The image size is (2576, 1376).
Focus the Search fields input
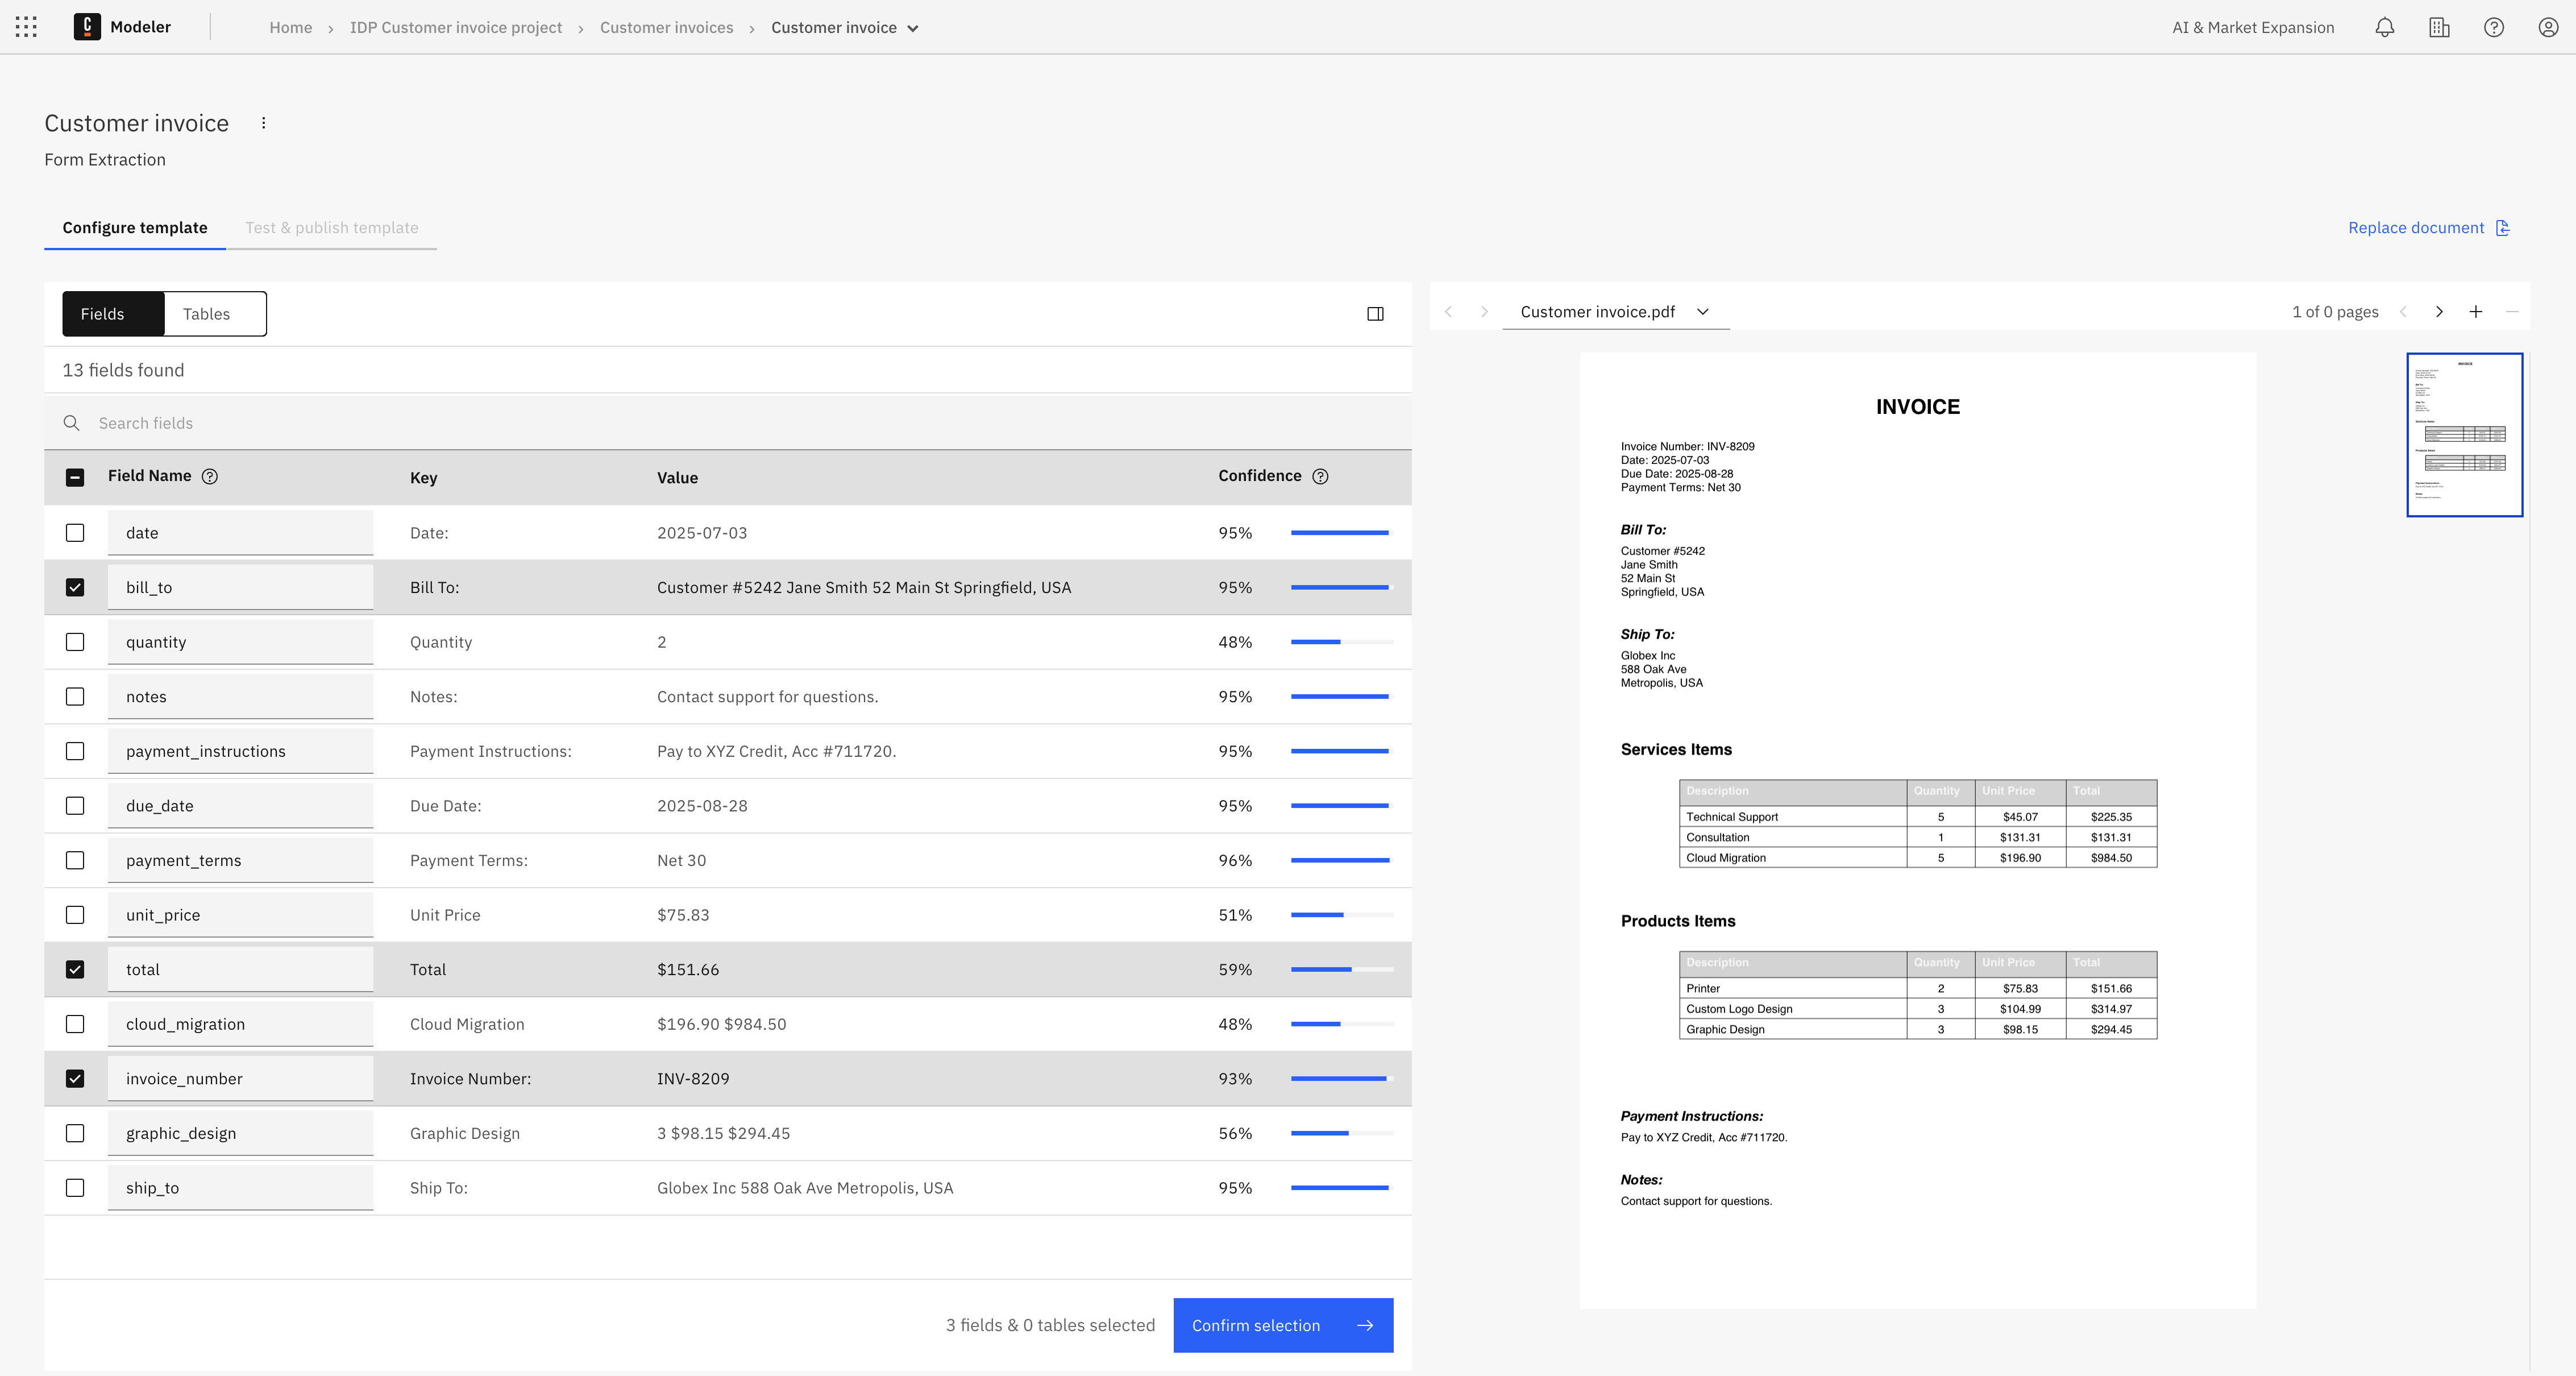[x=728, y=423]
